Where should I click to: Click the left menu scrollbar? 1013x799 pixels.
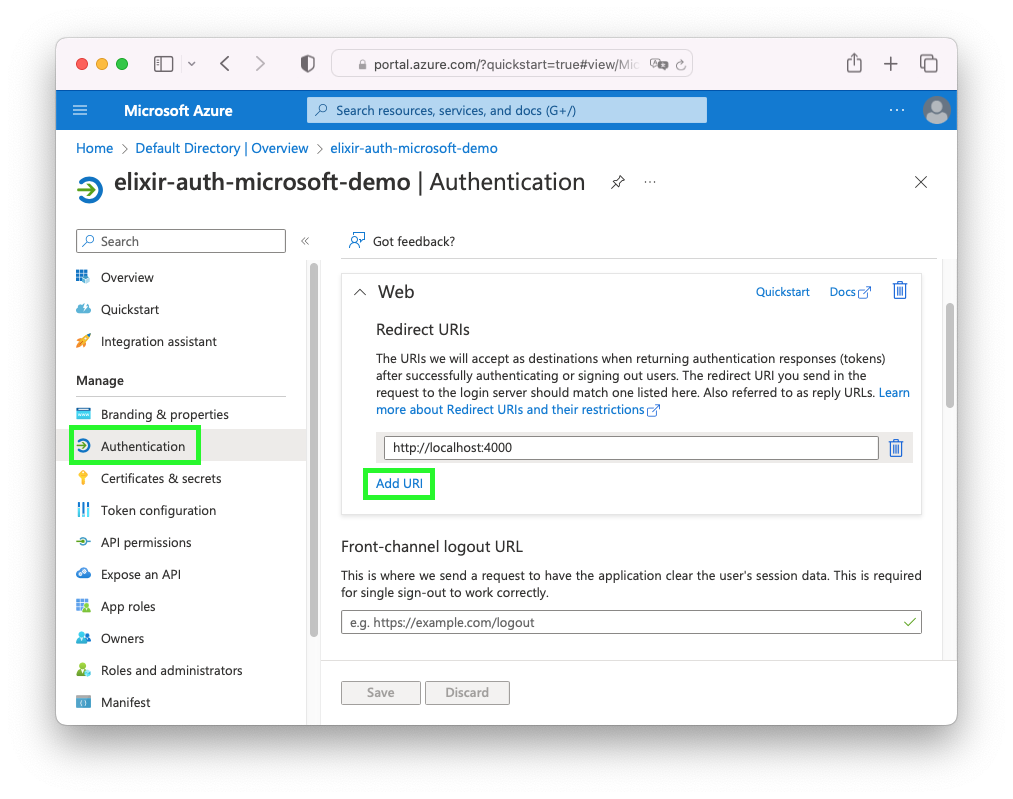(x=314, y=449)
